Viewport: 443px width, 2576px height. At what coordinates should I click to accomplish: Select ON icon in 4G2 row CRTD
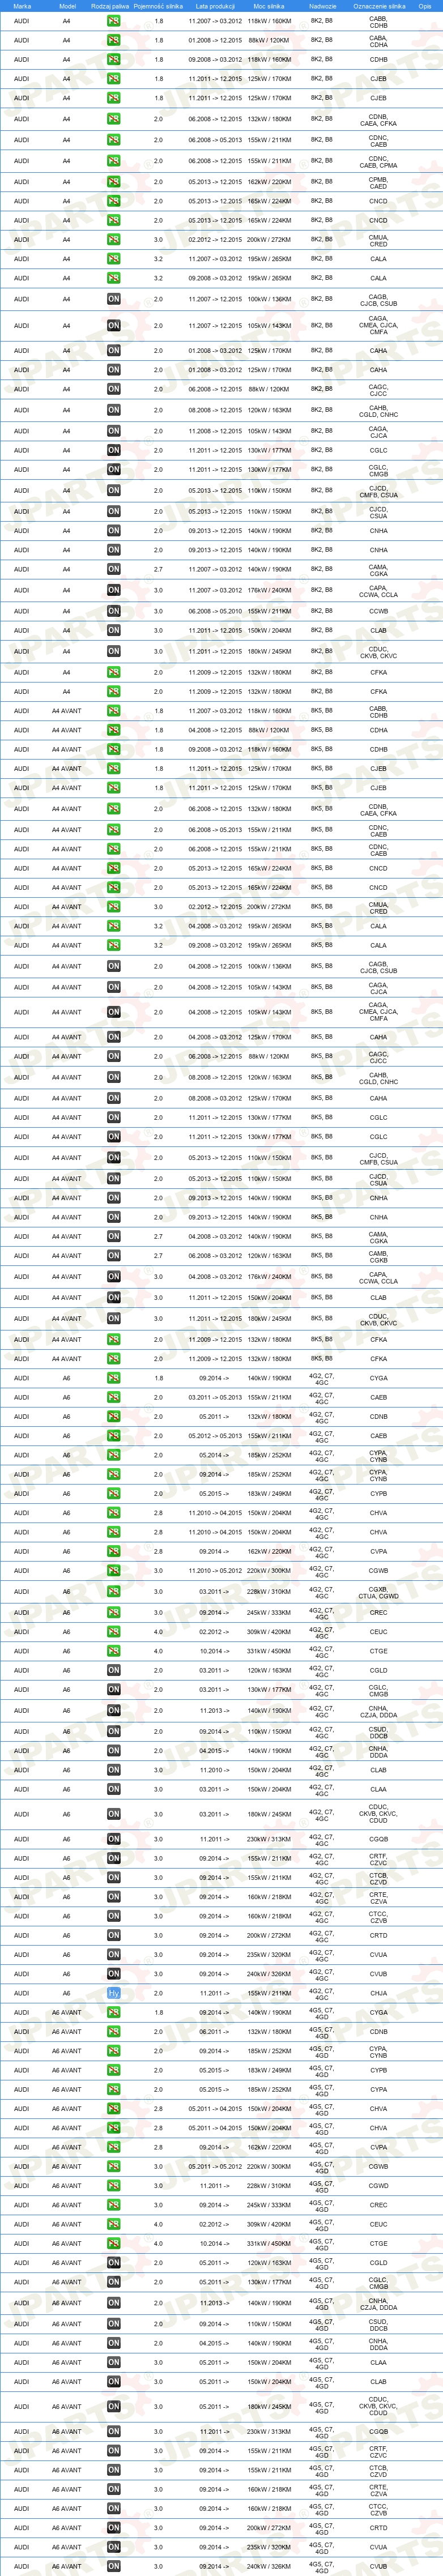(x=114, y=1935)
